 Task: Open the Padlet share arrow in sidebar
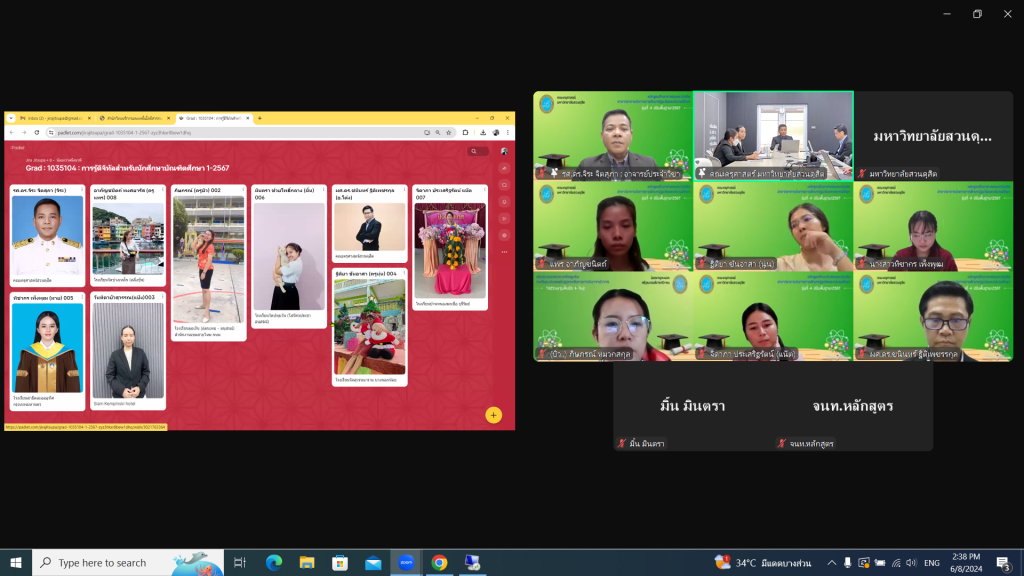coord(504,168)
